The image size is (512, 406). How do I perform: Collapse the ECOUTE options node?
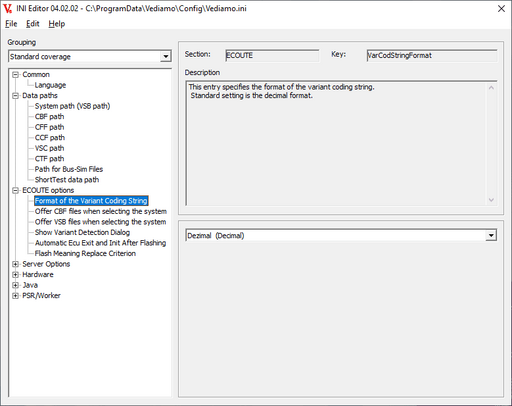pyautogui.click(x=15, y=190)
